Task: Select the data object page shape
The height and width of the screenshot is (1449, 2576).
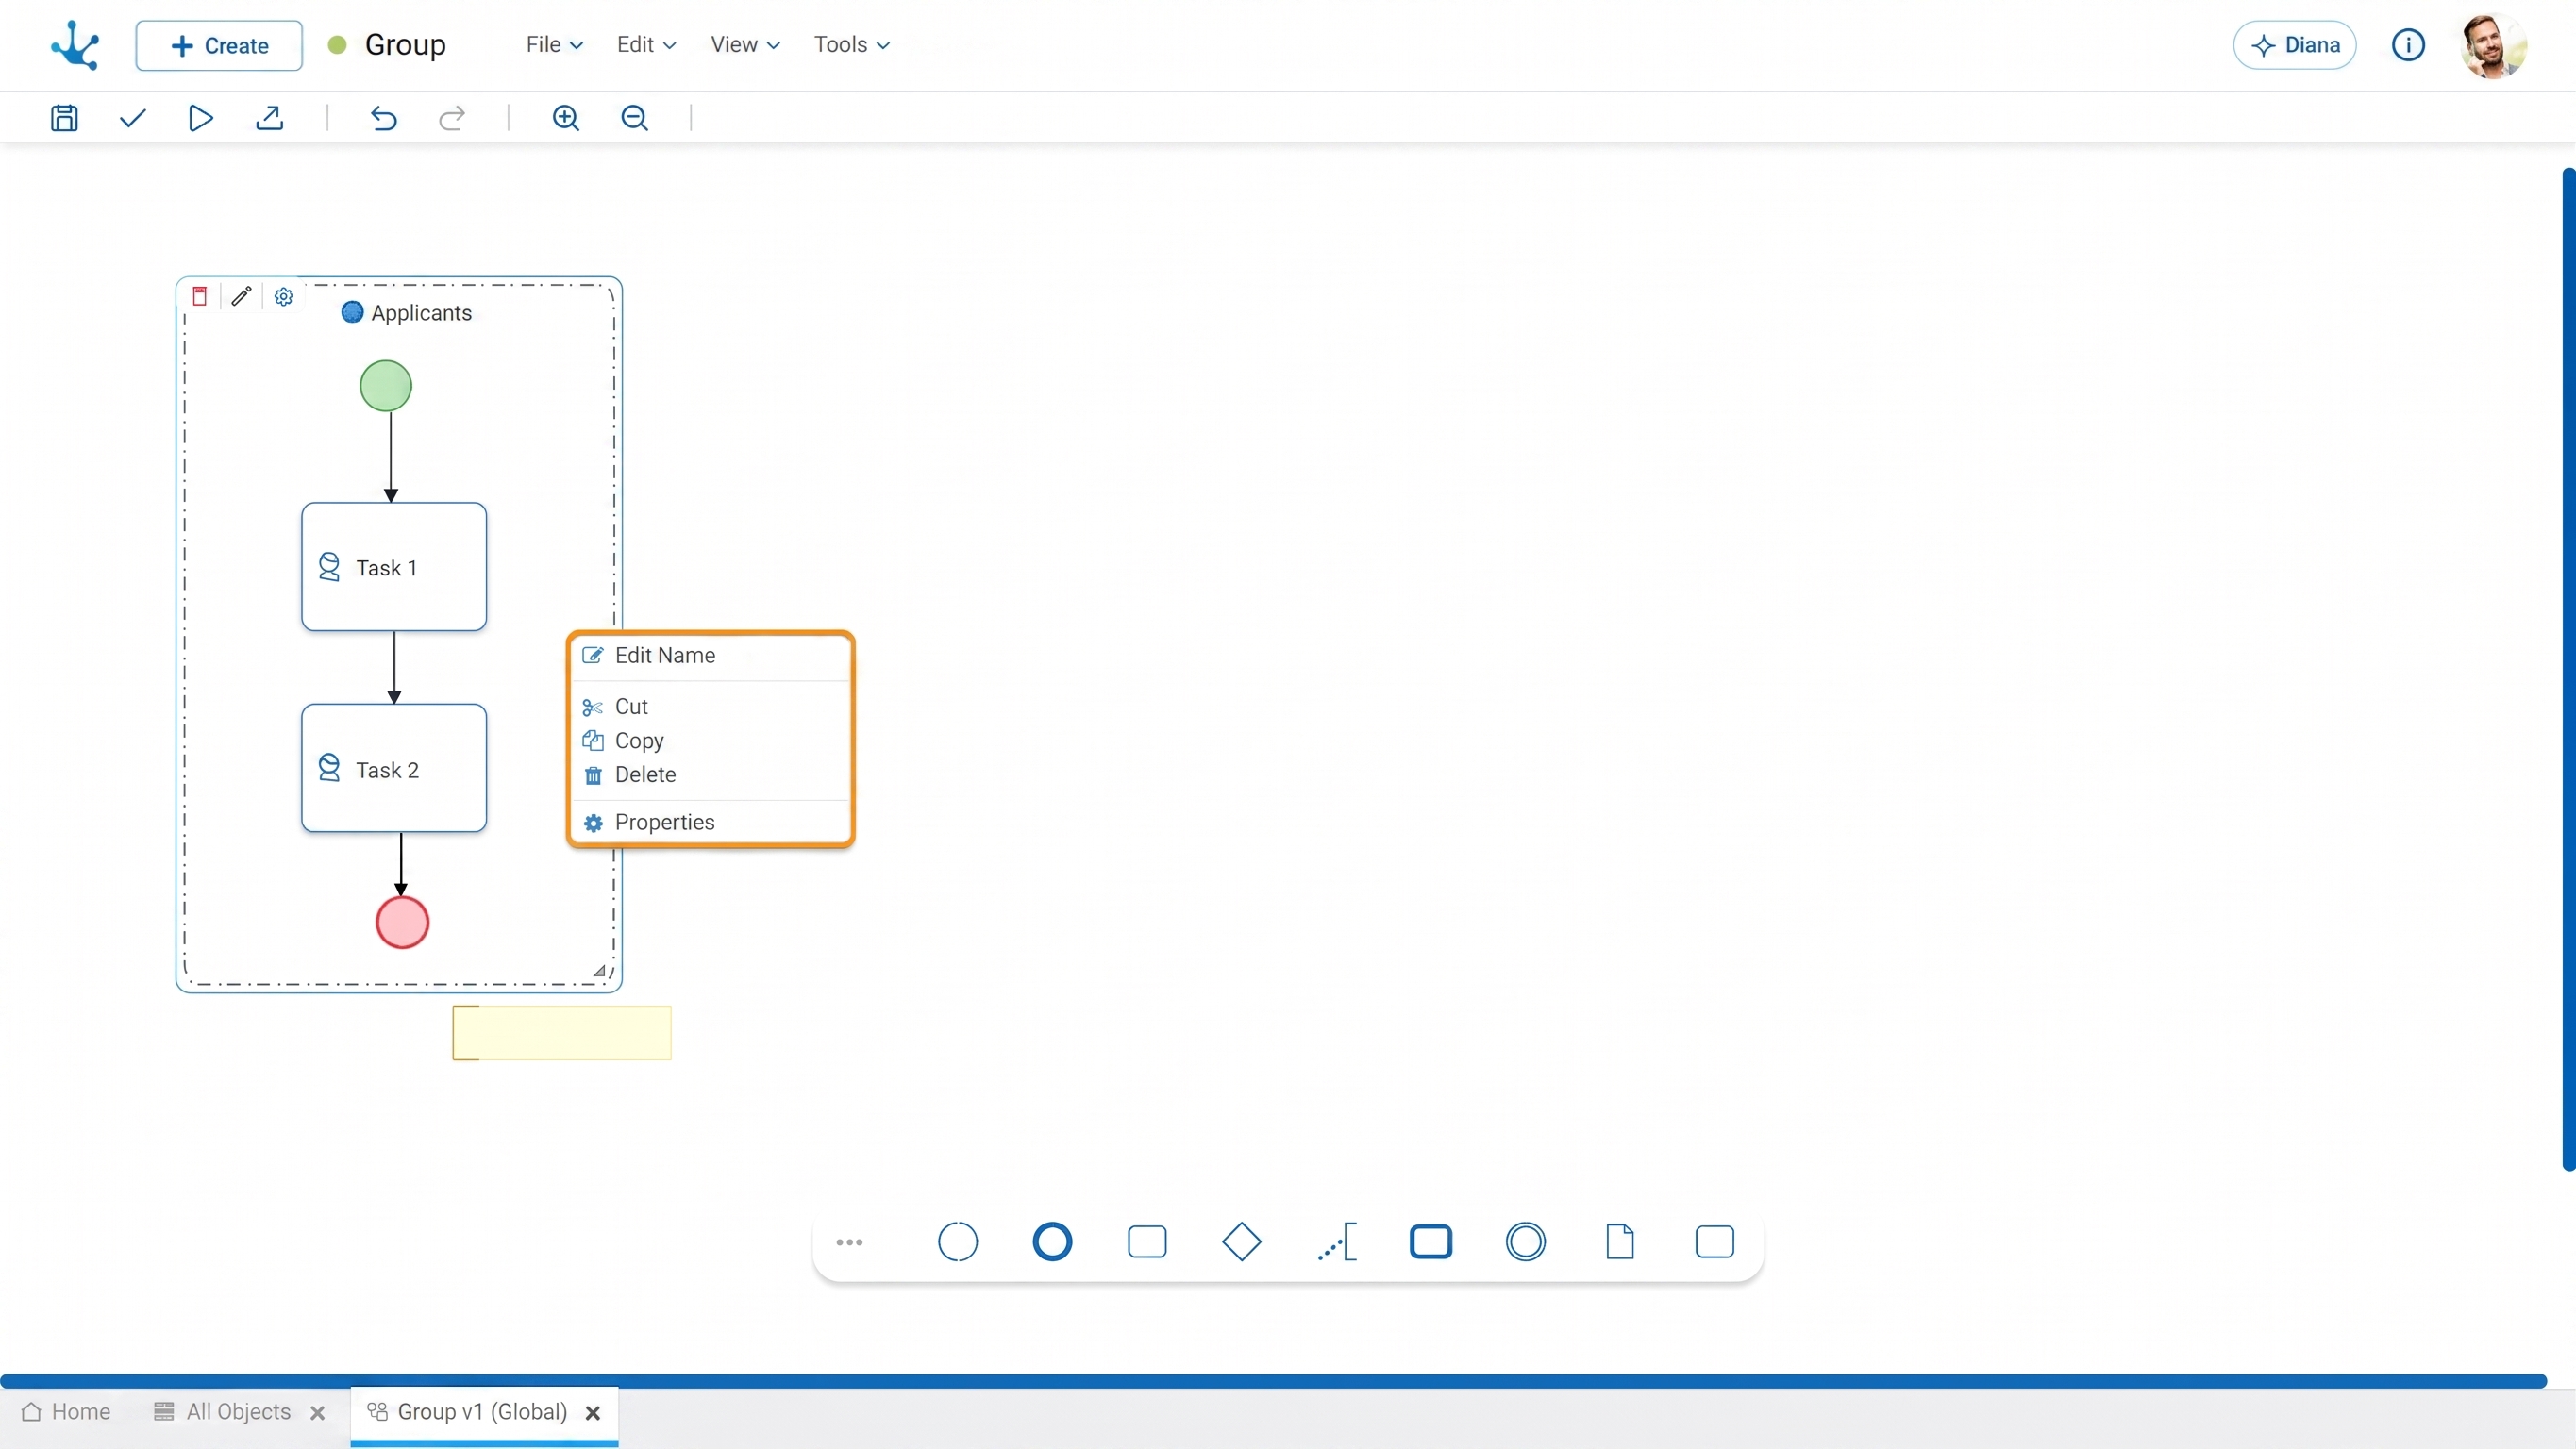Action: (1620, 1242)
